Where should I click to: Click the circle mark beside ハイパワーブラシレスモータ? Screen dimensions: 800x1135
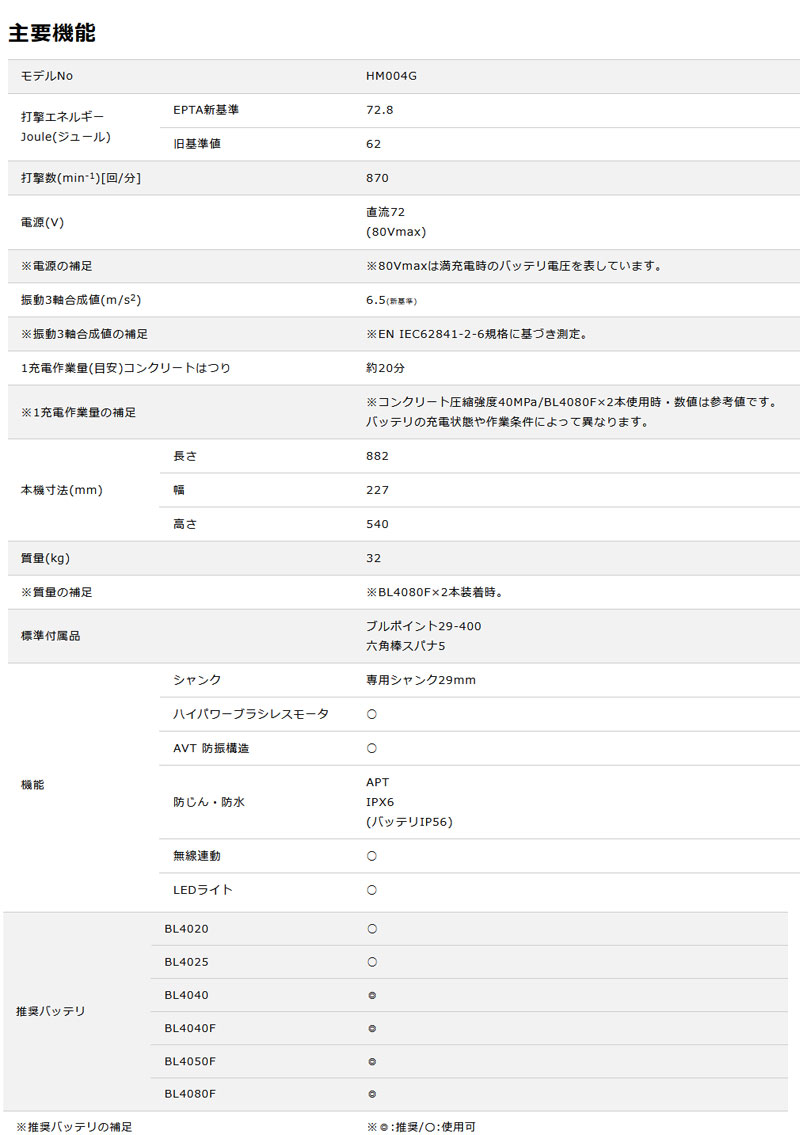coord(372,714)
